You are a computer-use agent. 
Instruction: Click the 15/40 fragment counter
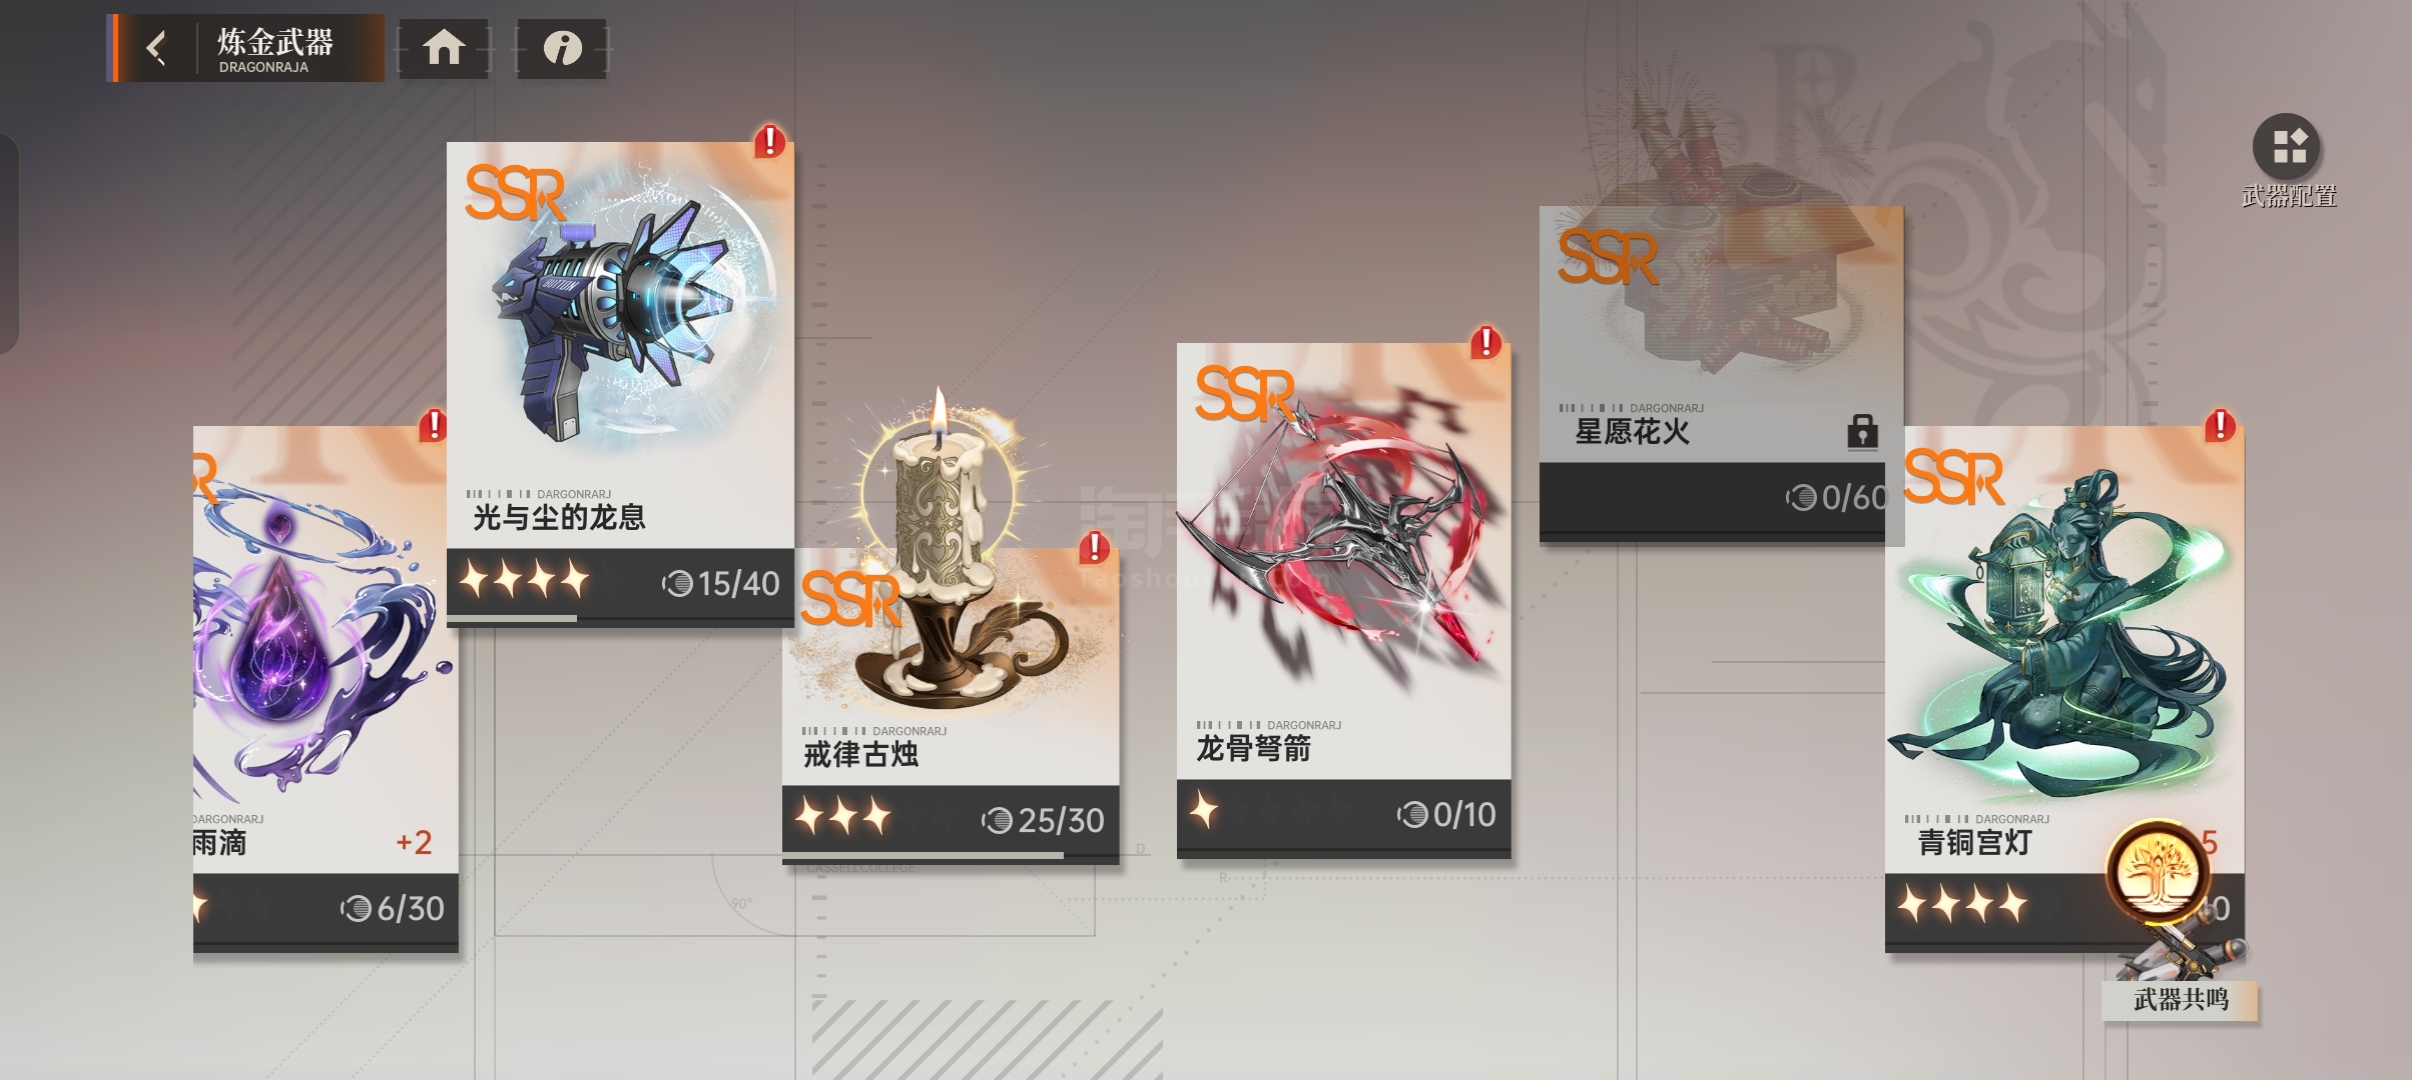click(721, 584)
